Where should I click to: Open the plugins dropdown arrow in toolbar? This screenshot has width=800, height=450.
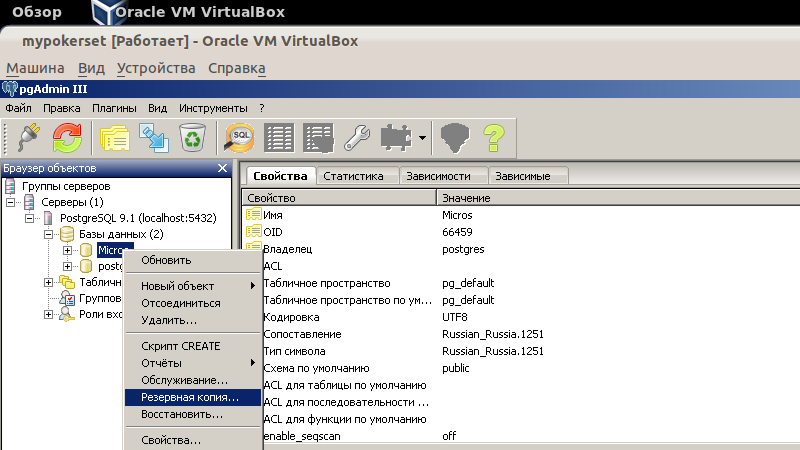(423, 138)
